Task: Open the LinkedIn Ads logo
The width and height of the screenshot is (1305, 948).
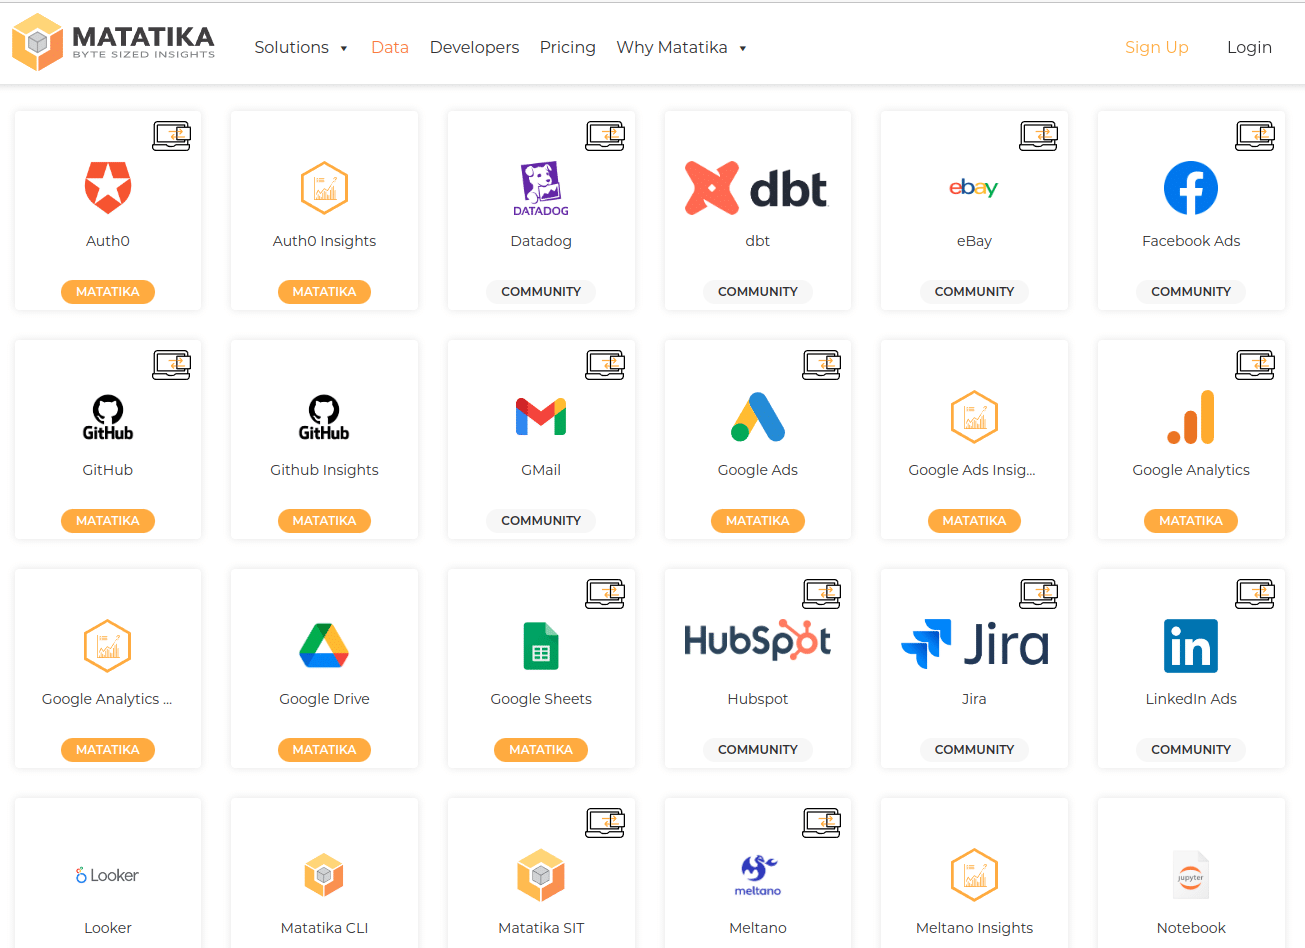Action: [x=1190, y=646]
